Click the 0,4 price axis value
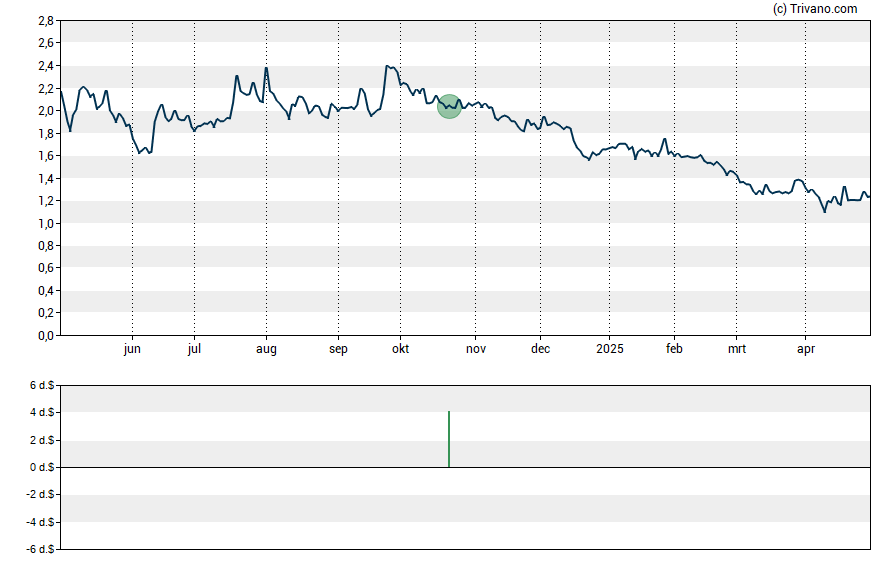Screen dimensions: 888x565 click(x=46, y=290)
